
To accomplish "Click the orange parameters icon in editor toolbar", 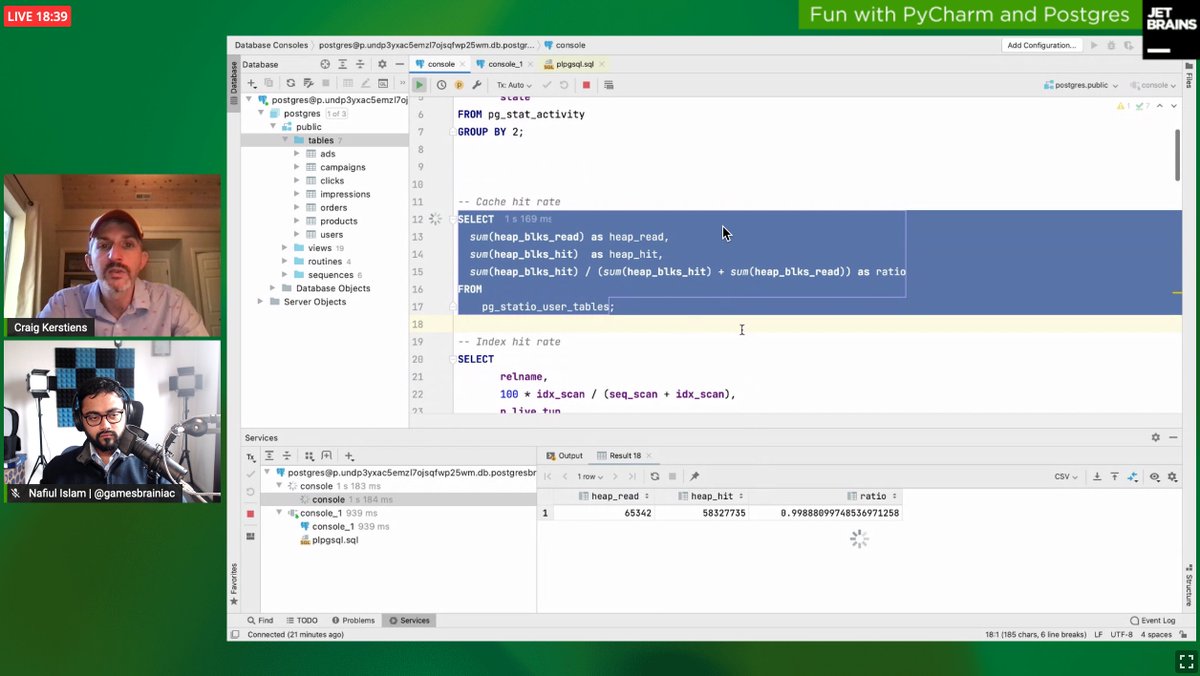I will (459, 85).
